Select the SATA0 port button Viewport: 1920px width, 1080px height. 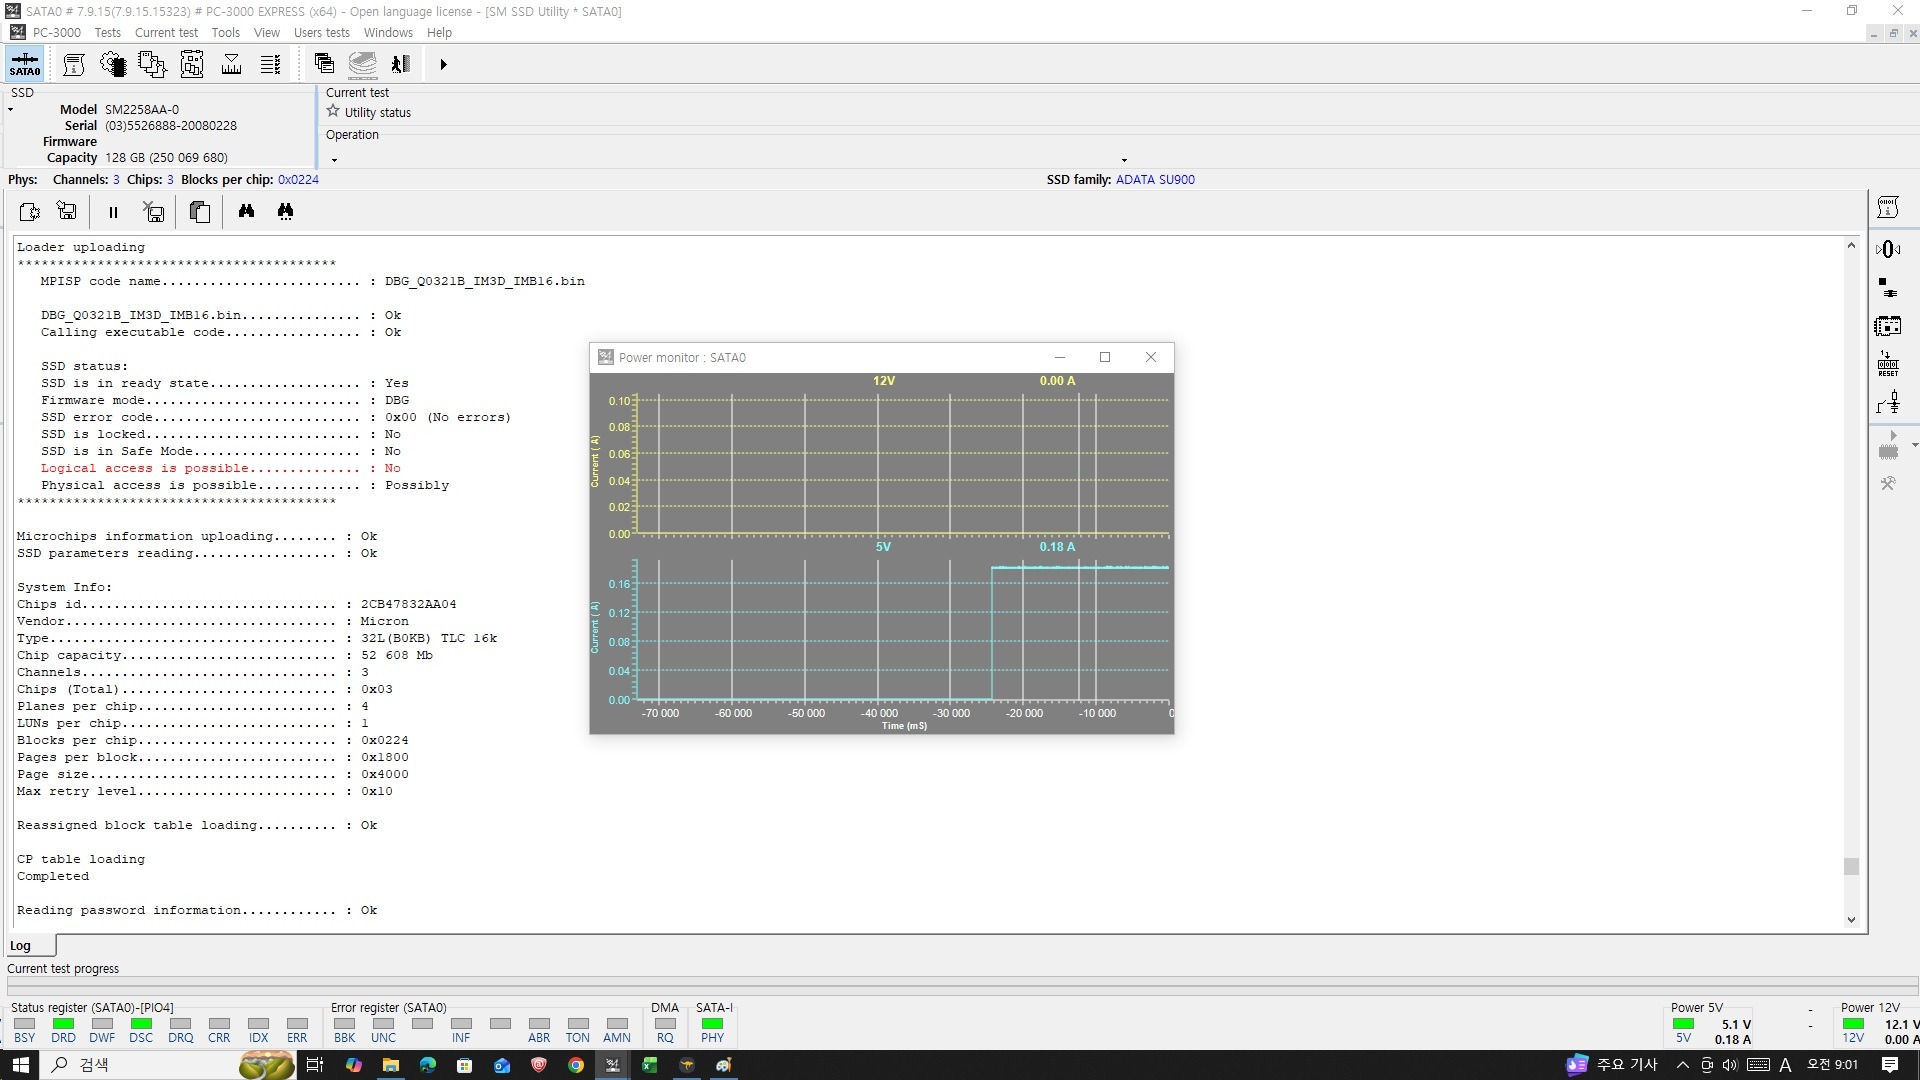[25, 64]
